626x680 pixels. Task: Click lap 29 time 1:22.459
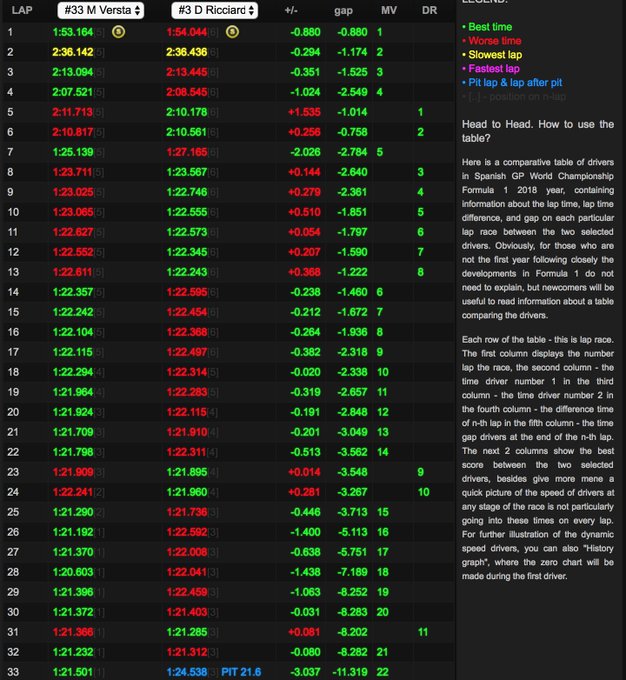tap(187, 592)
